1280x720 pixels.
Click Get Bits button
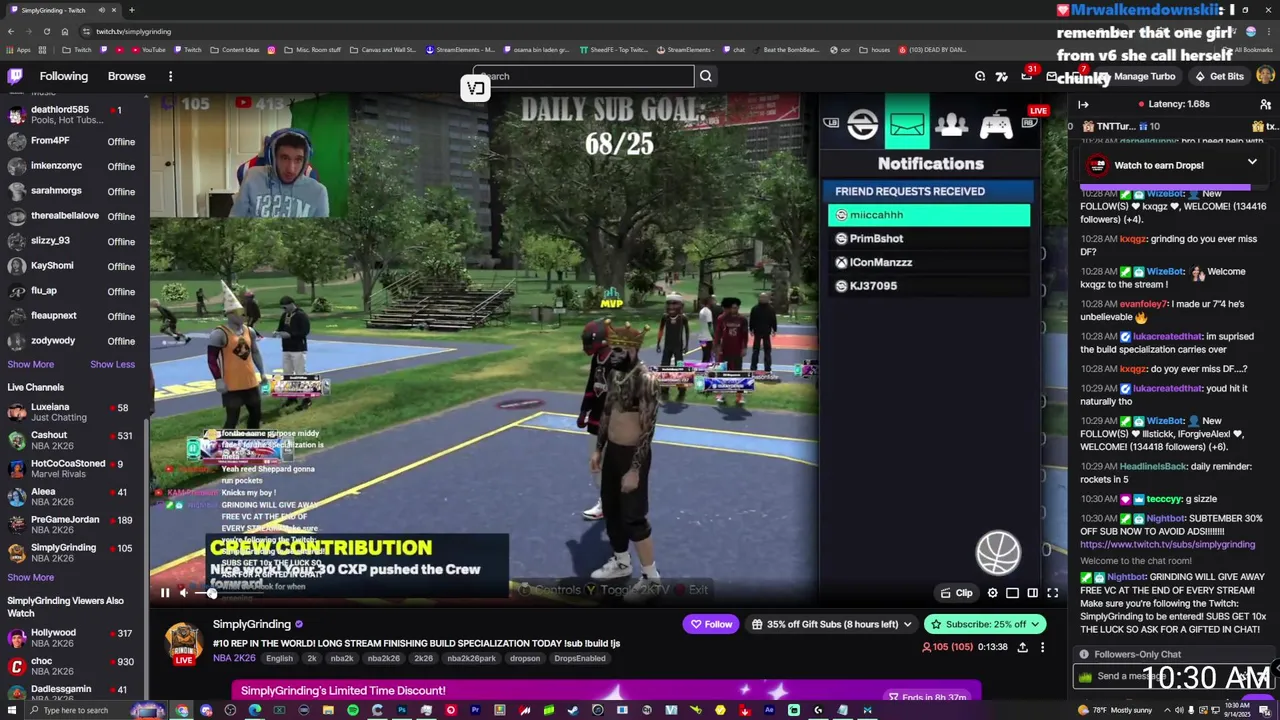coord(1219,76)
